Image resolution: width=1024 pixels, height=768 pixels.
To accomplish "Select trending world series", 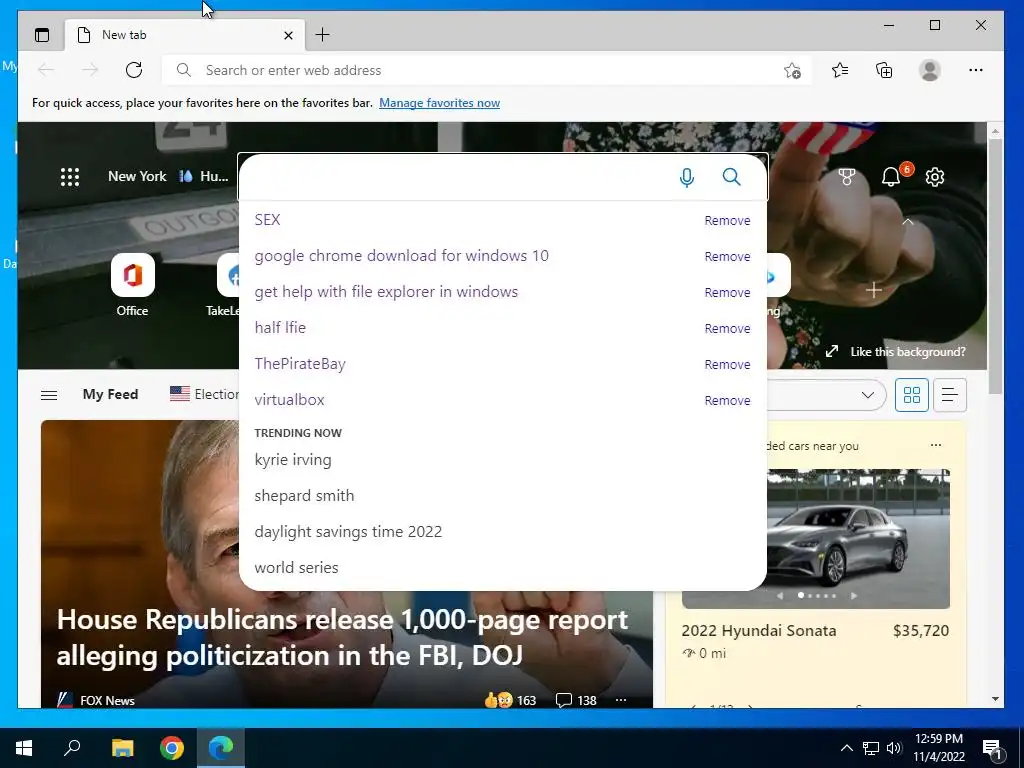I will (296, 568).
